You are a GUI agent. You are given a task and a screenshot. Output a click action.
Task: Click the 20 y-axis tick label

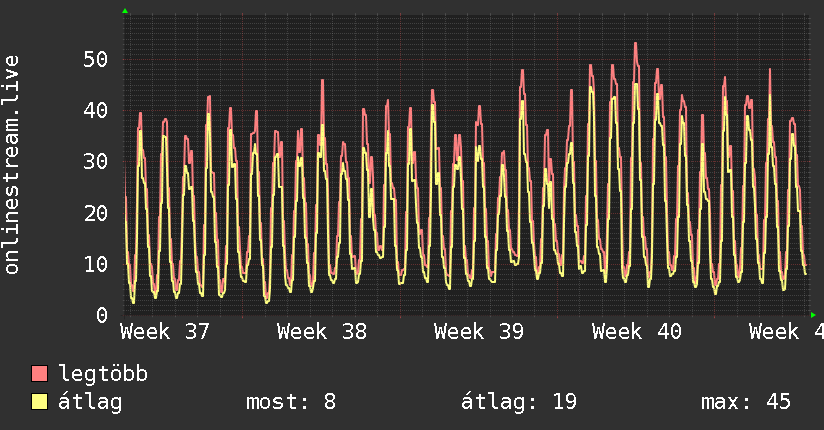[x=96, y=213]
